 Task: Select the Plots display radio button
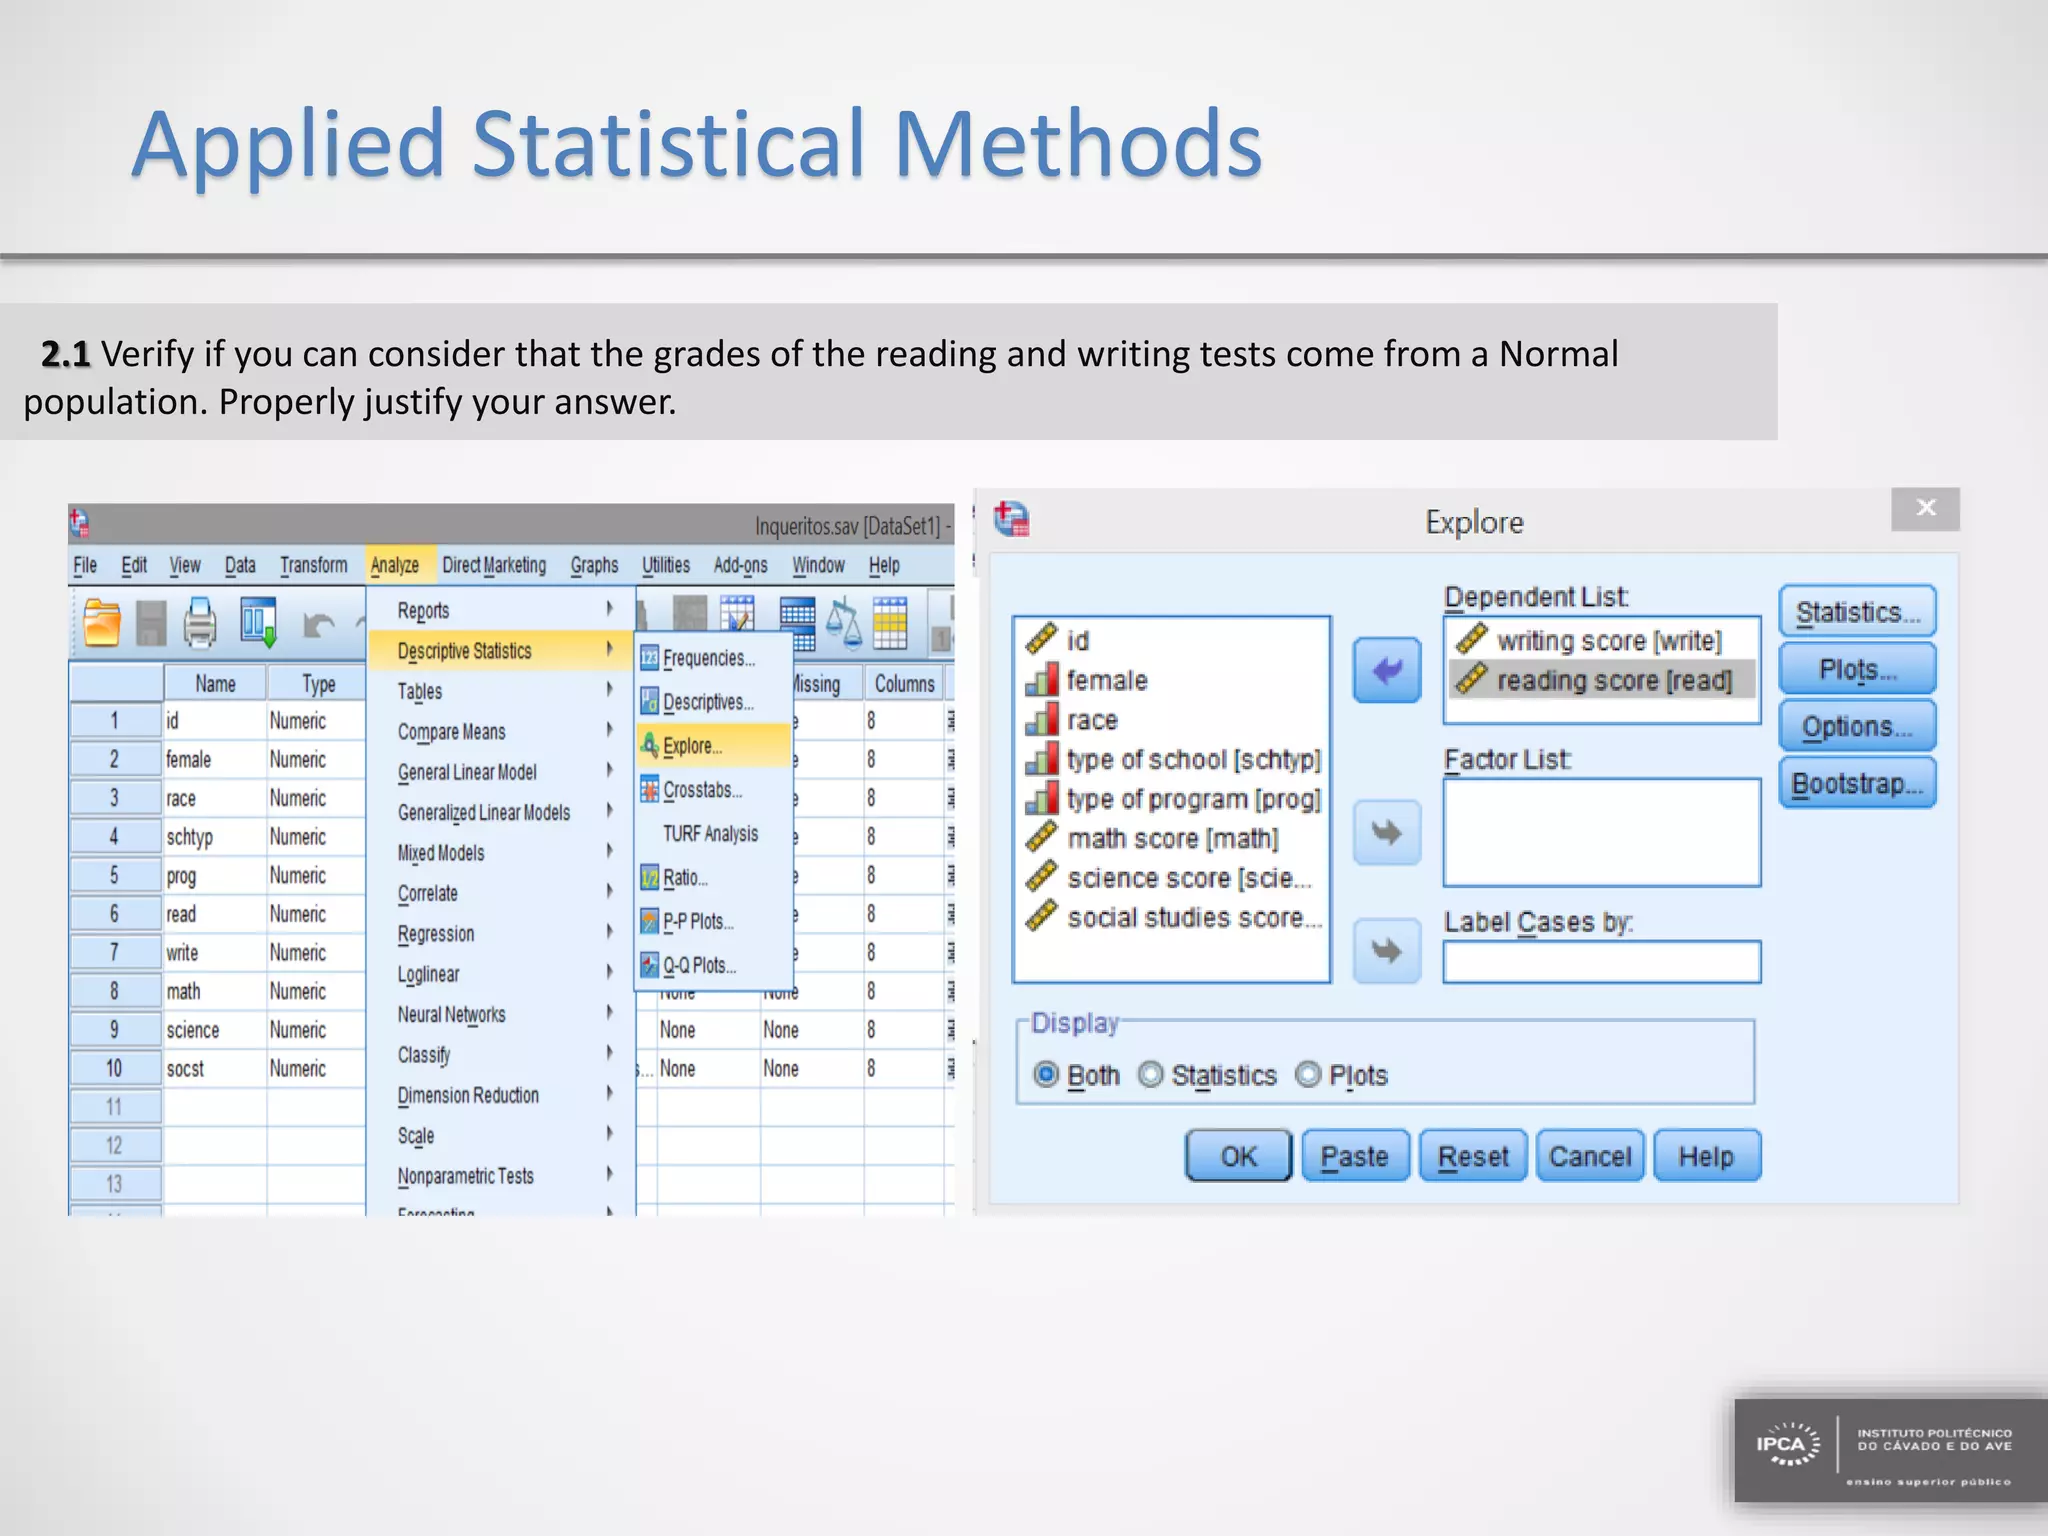pos(1308,1075)
